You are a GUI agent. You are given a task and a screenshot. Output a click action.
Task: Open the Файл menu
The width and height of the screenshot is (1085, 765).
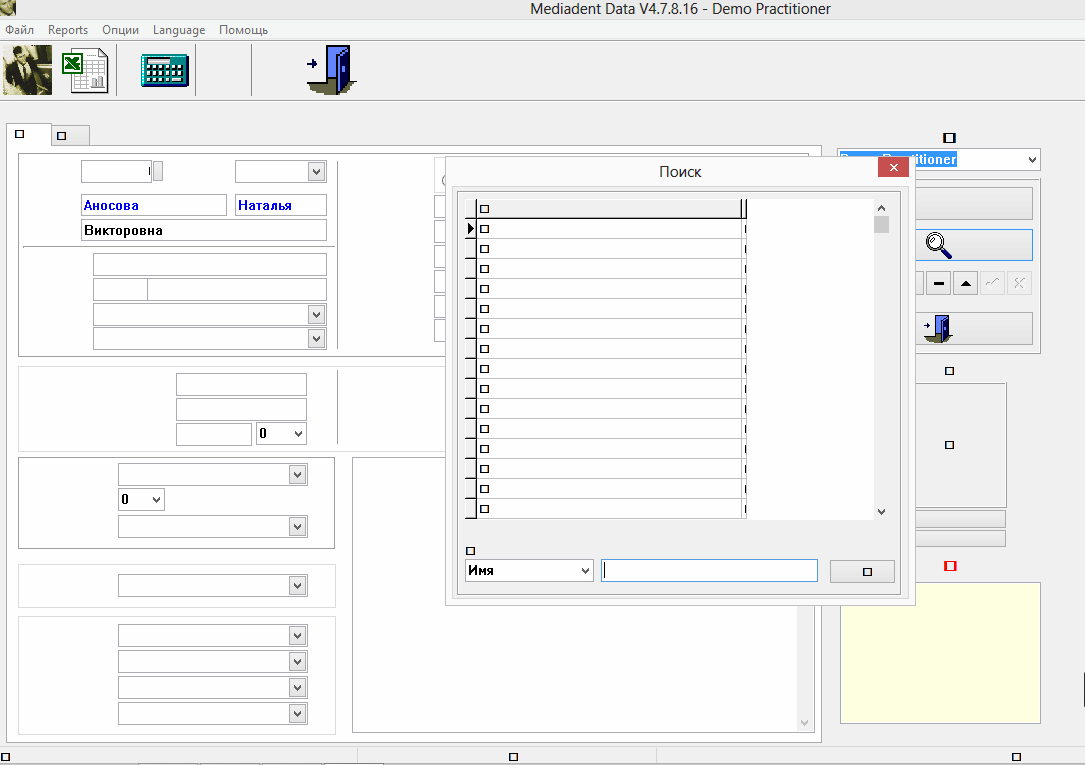click(19, 30)
